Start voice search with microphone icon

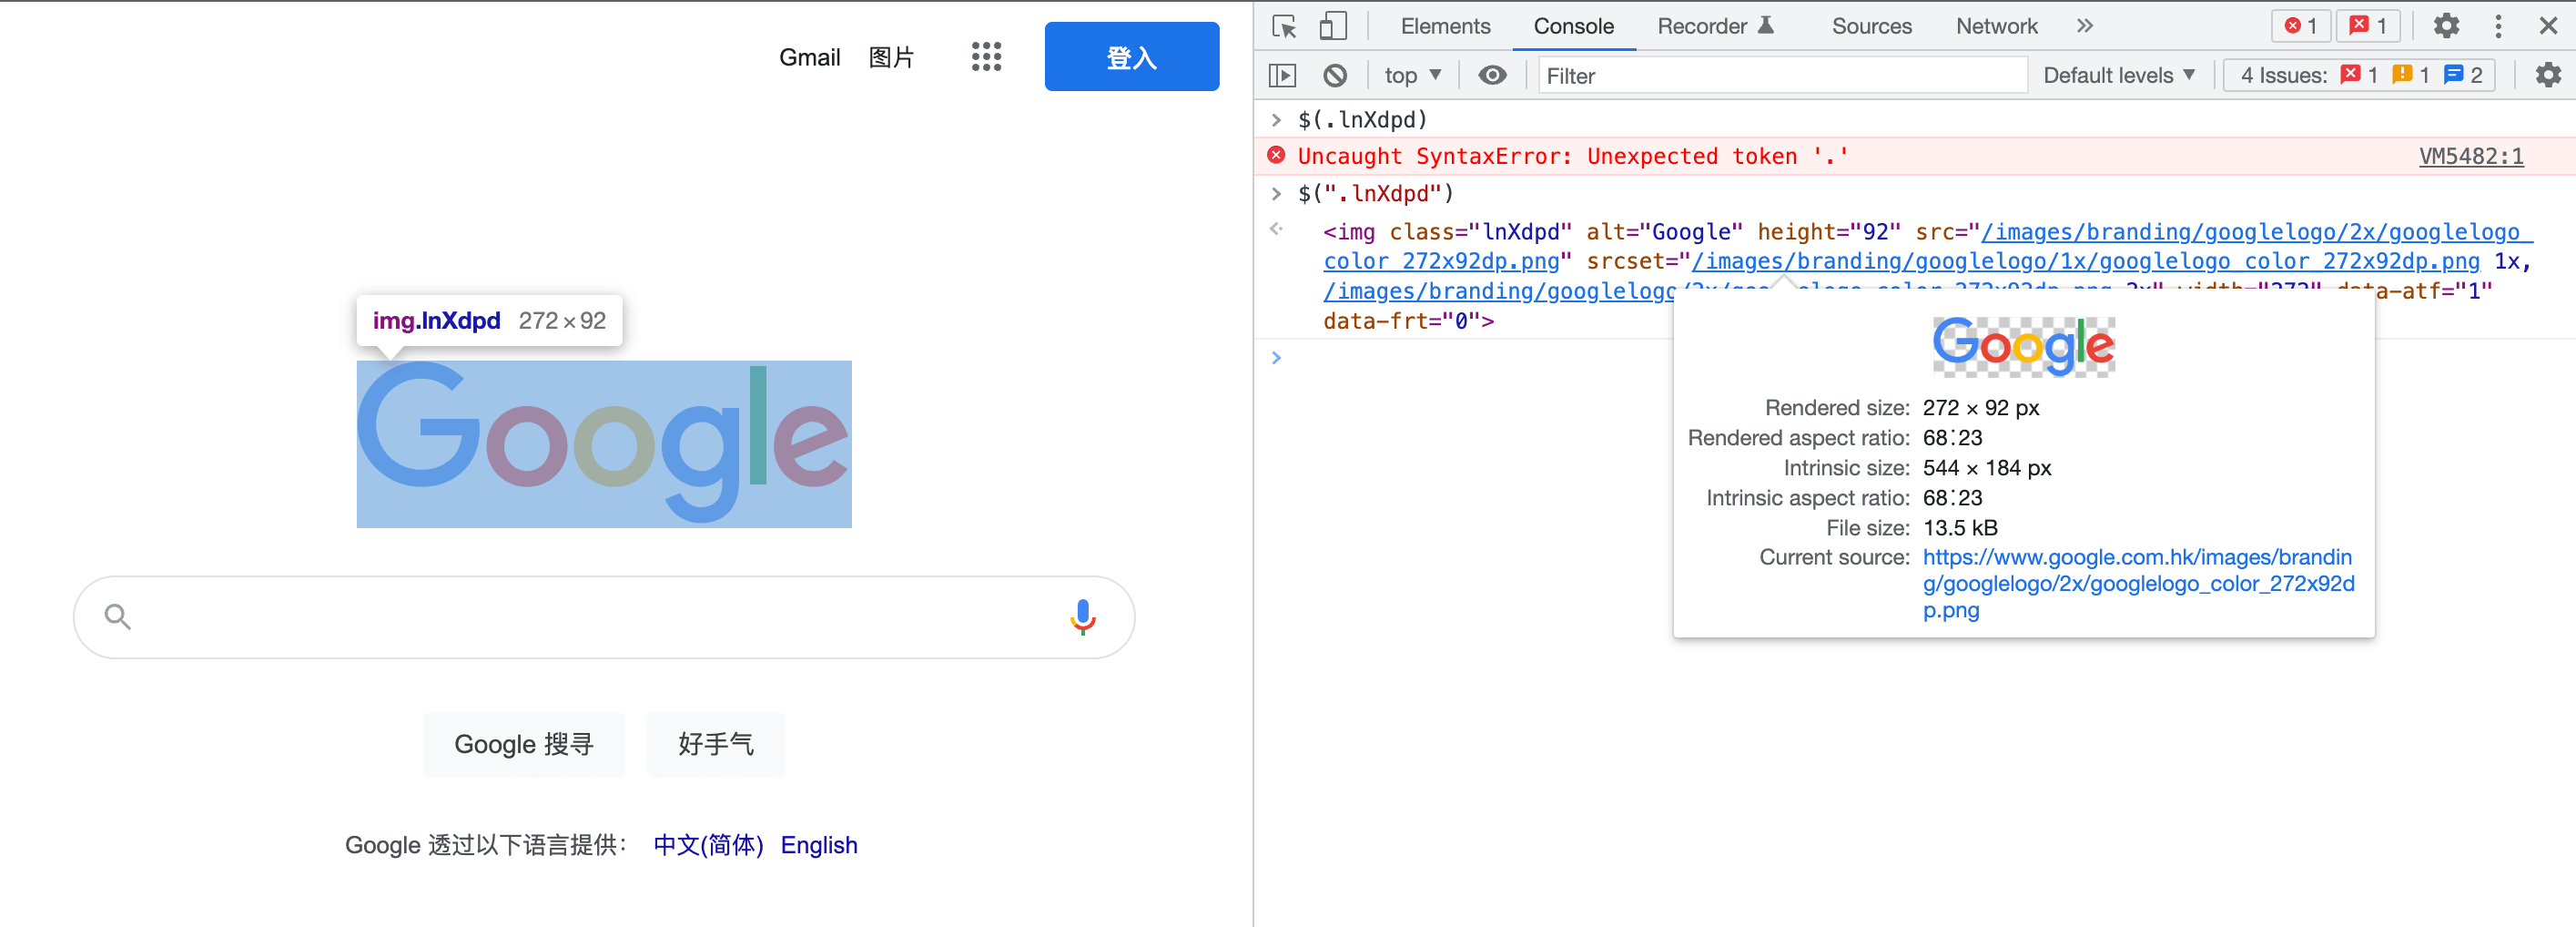click(x=1082, y=616)
